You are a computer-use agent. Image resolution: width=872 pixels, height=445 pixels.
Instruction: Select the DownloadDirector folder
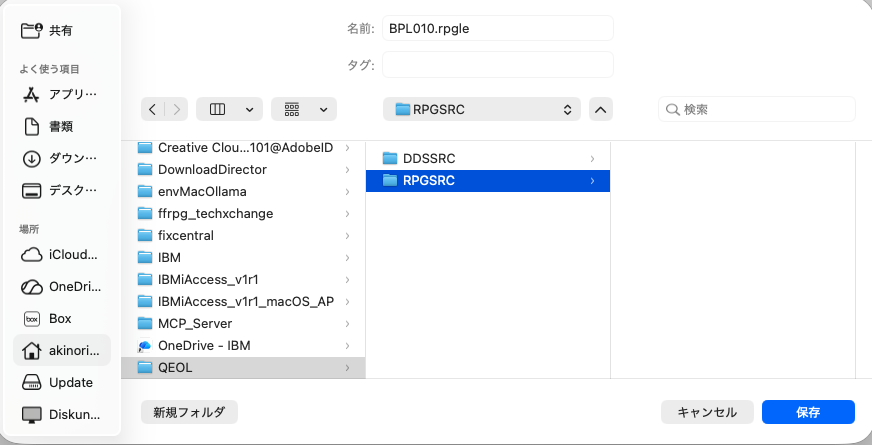point(243,170)
